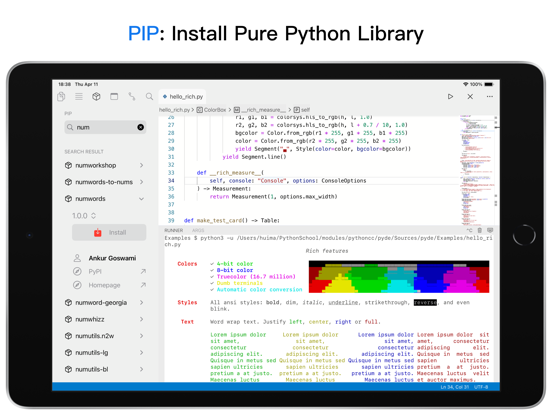Screen dimensions: 552x414
Task: Focus the PIP package search field
Action: coord(105,127)
